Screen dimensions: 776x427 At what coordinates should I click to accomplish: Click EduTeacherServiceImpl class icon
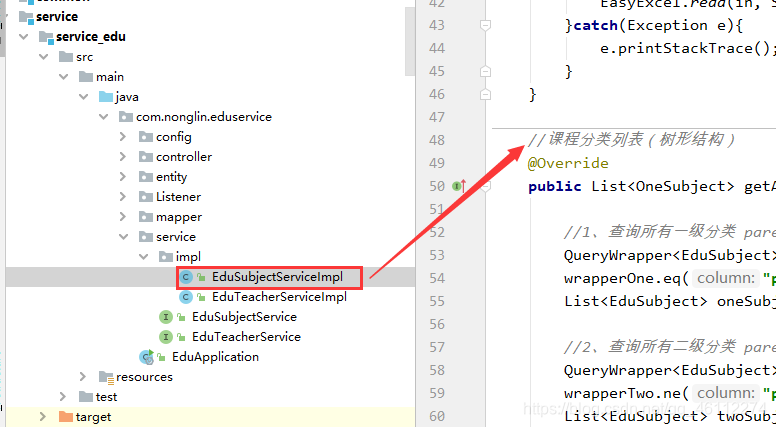[x=186, y=297]
